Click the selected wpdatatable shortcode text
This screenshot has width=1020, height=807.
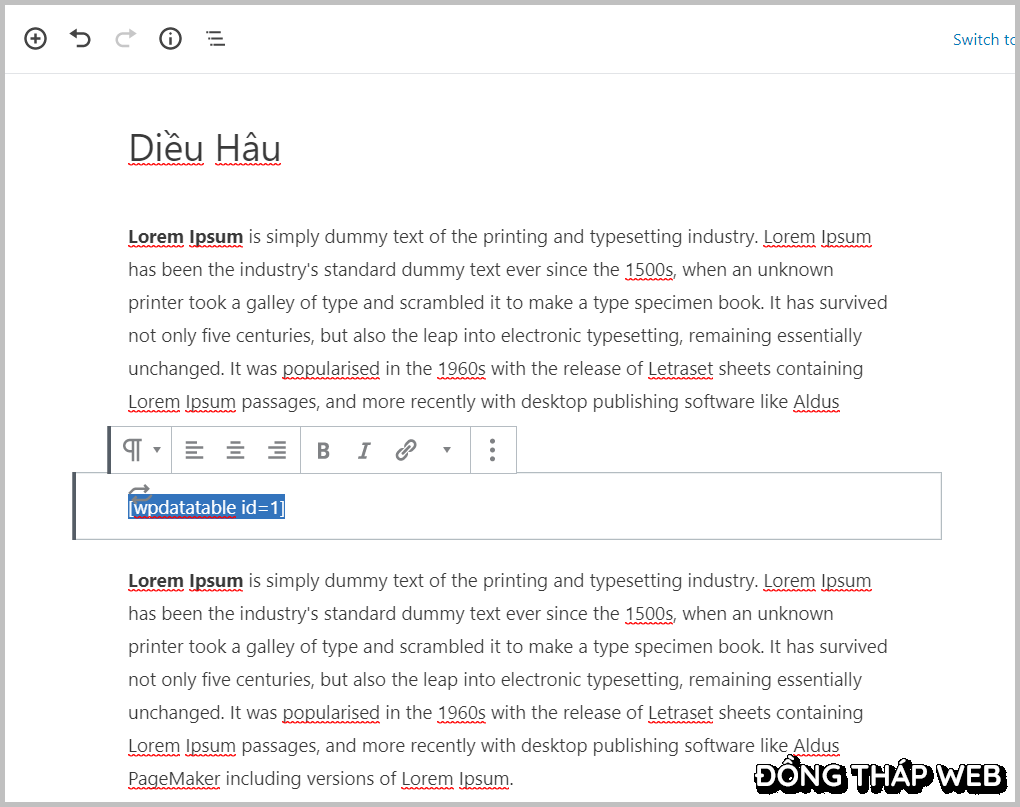[x=207, y=507]
